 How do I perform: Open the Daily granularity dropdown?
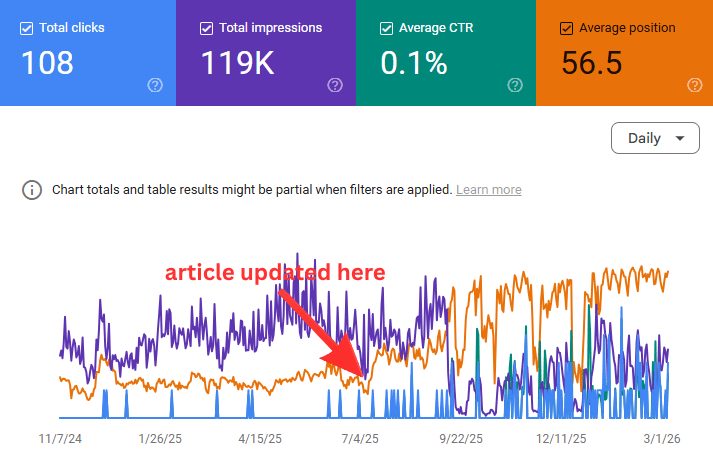coord(655,138)
